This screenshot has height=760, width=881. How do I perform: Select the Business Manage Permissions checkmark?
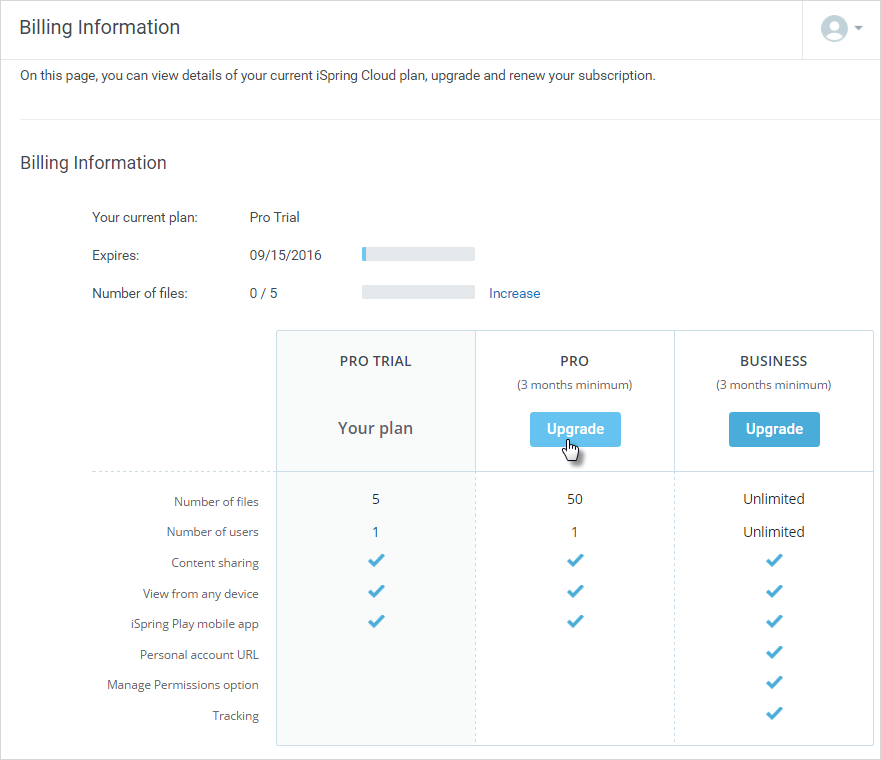(774, 682)
